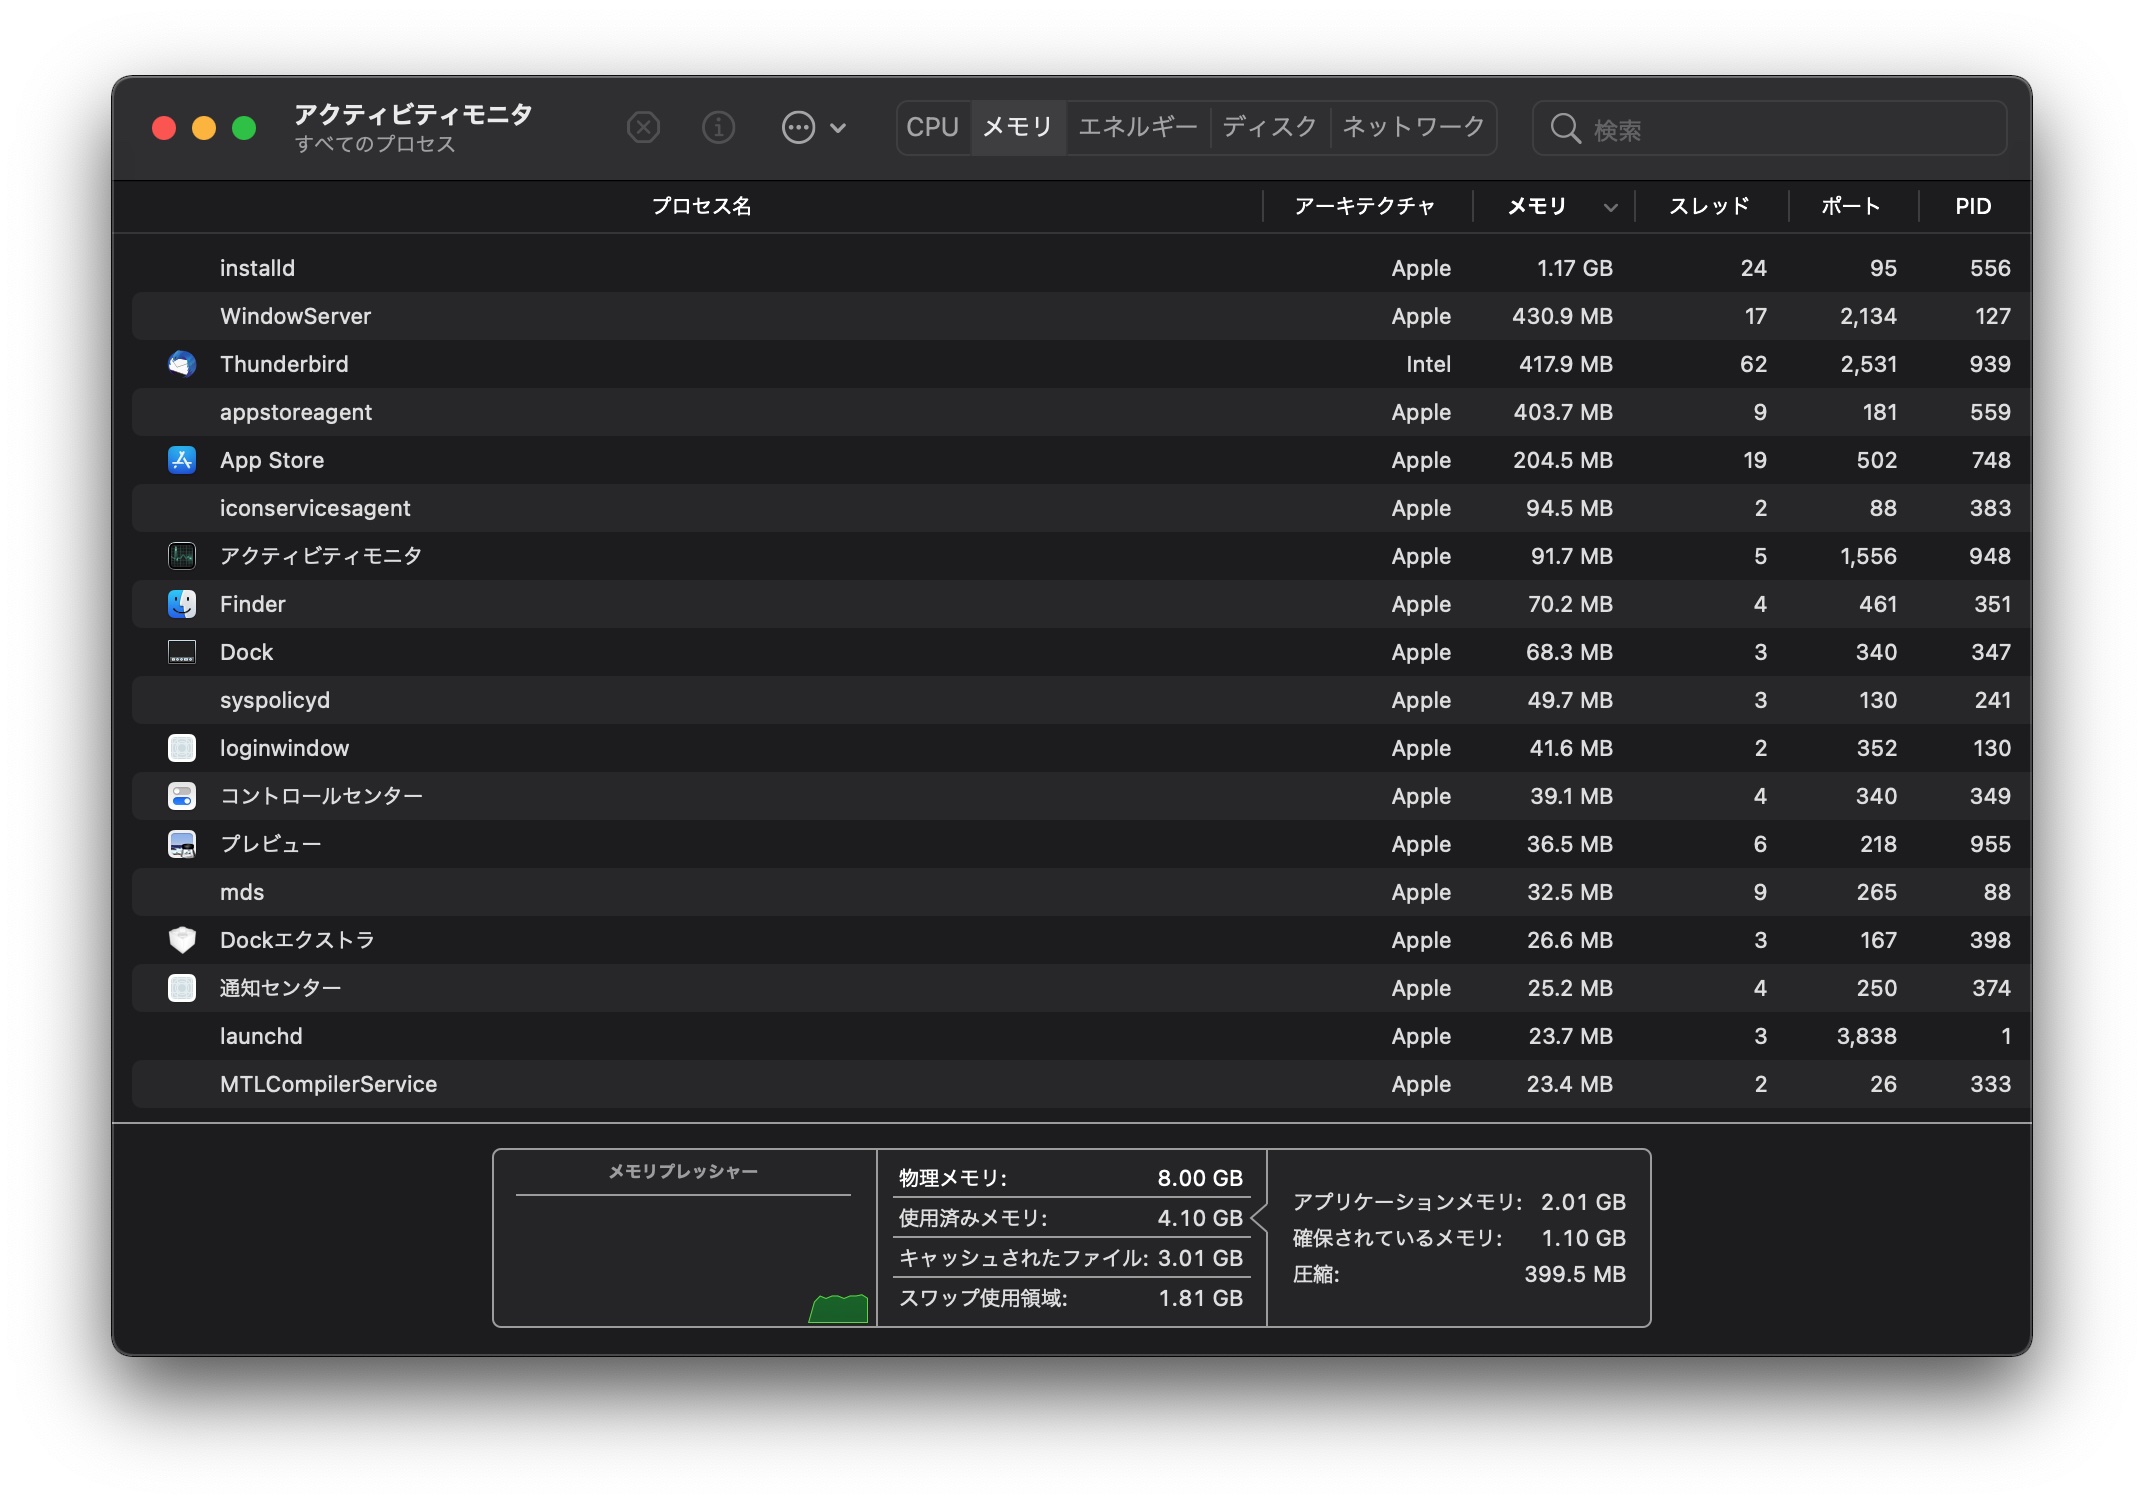This screenshot has width=2144, height=1504.
Task: Click the メモリプレッシャー graph
Action: (x=684, y=1238)
